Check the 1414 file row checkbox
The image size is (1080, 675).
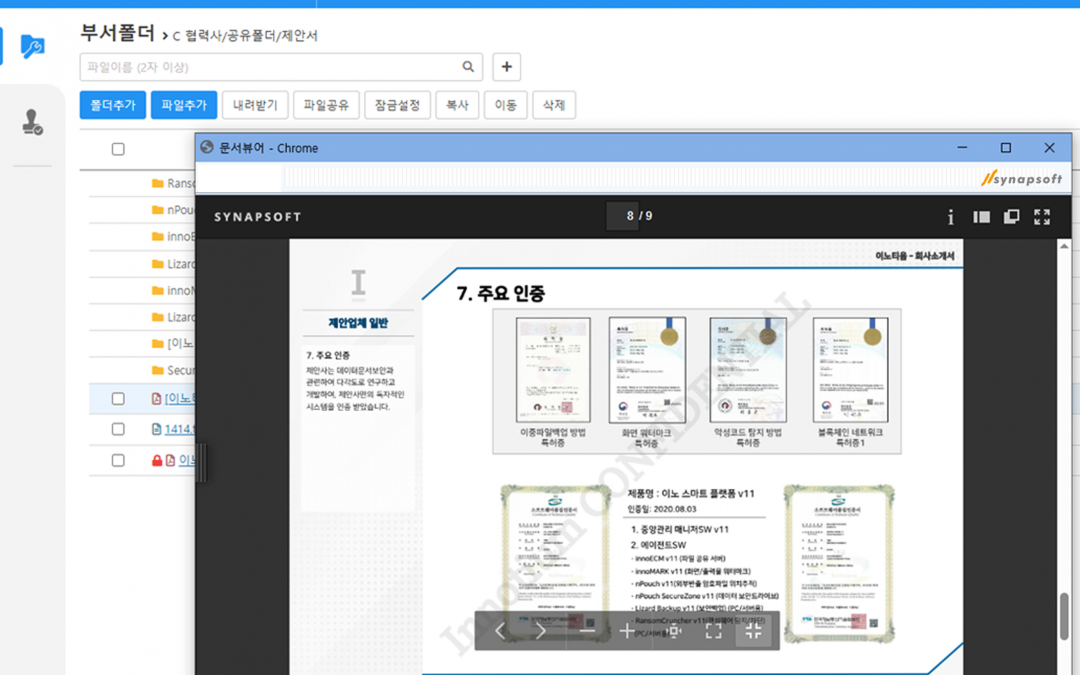tap(118, 429)
